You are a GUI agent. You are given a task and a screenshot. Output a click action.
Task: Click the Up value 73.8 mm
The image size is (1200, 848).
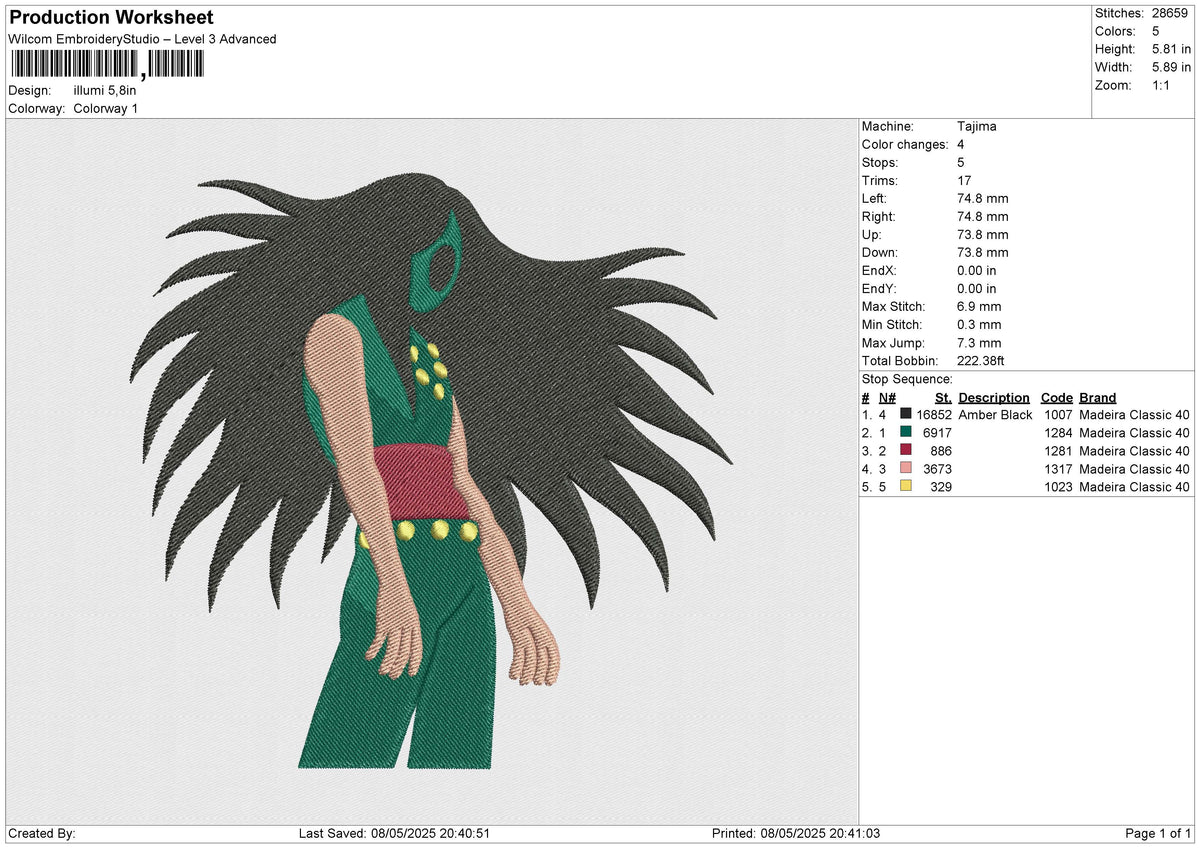point(983,234)
